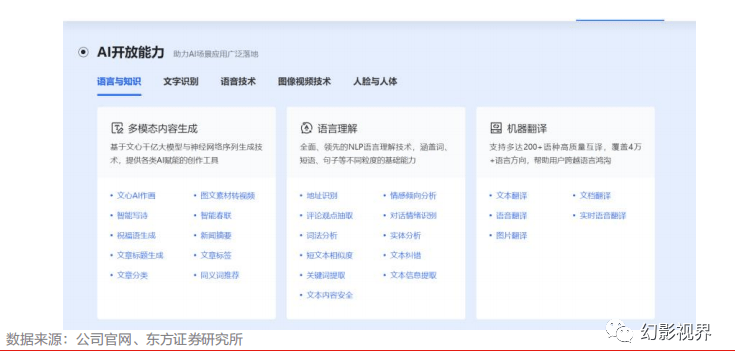Image resolution: width=735 pixels, height=364 pixels.
Task: Open the 语音技术 tab
Action: pyautogui.click(x=238, y=81)
